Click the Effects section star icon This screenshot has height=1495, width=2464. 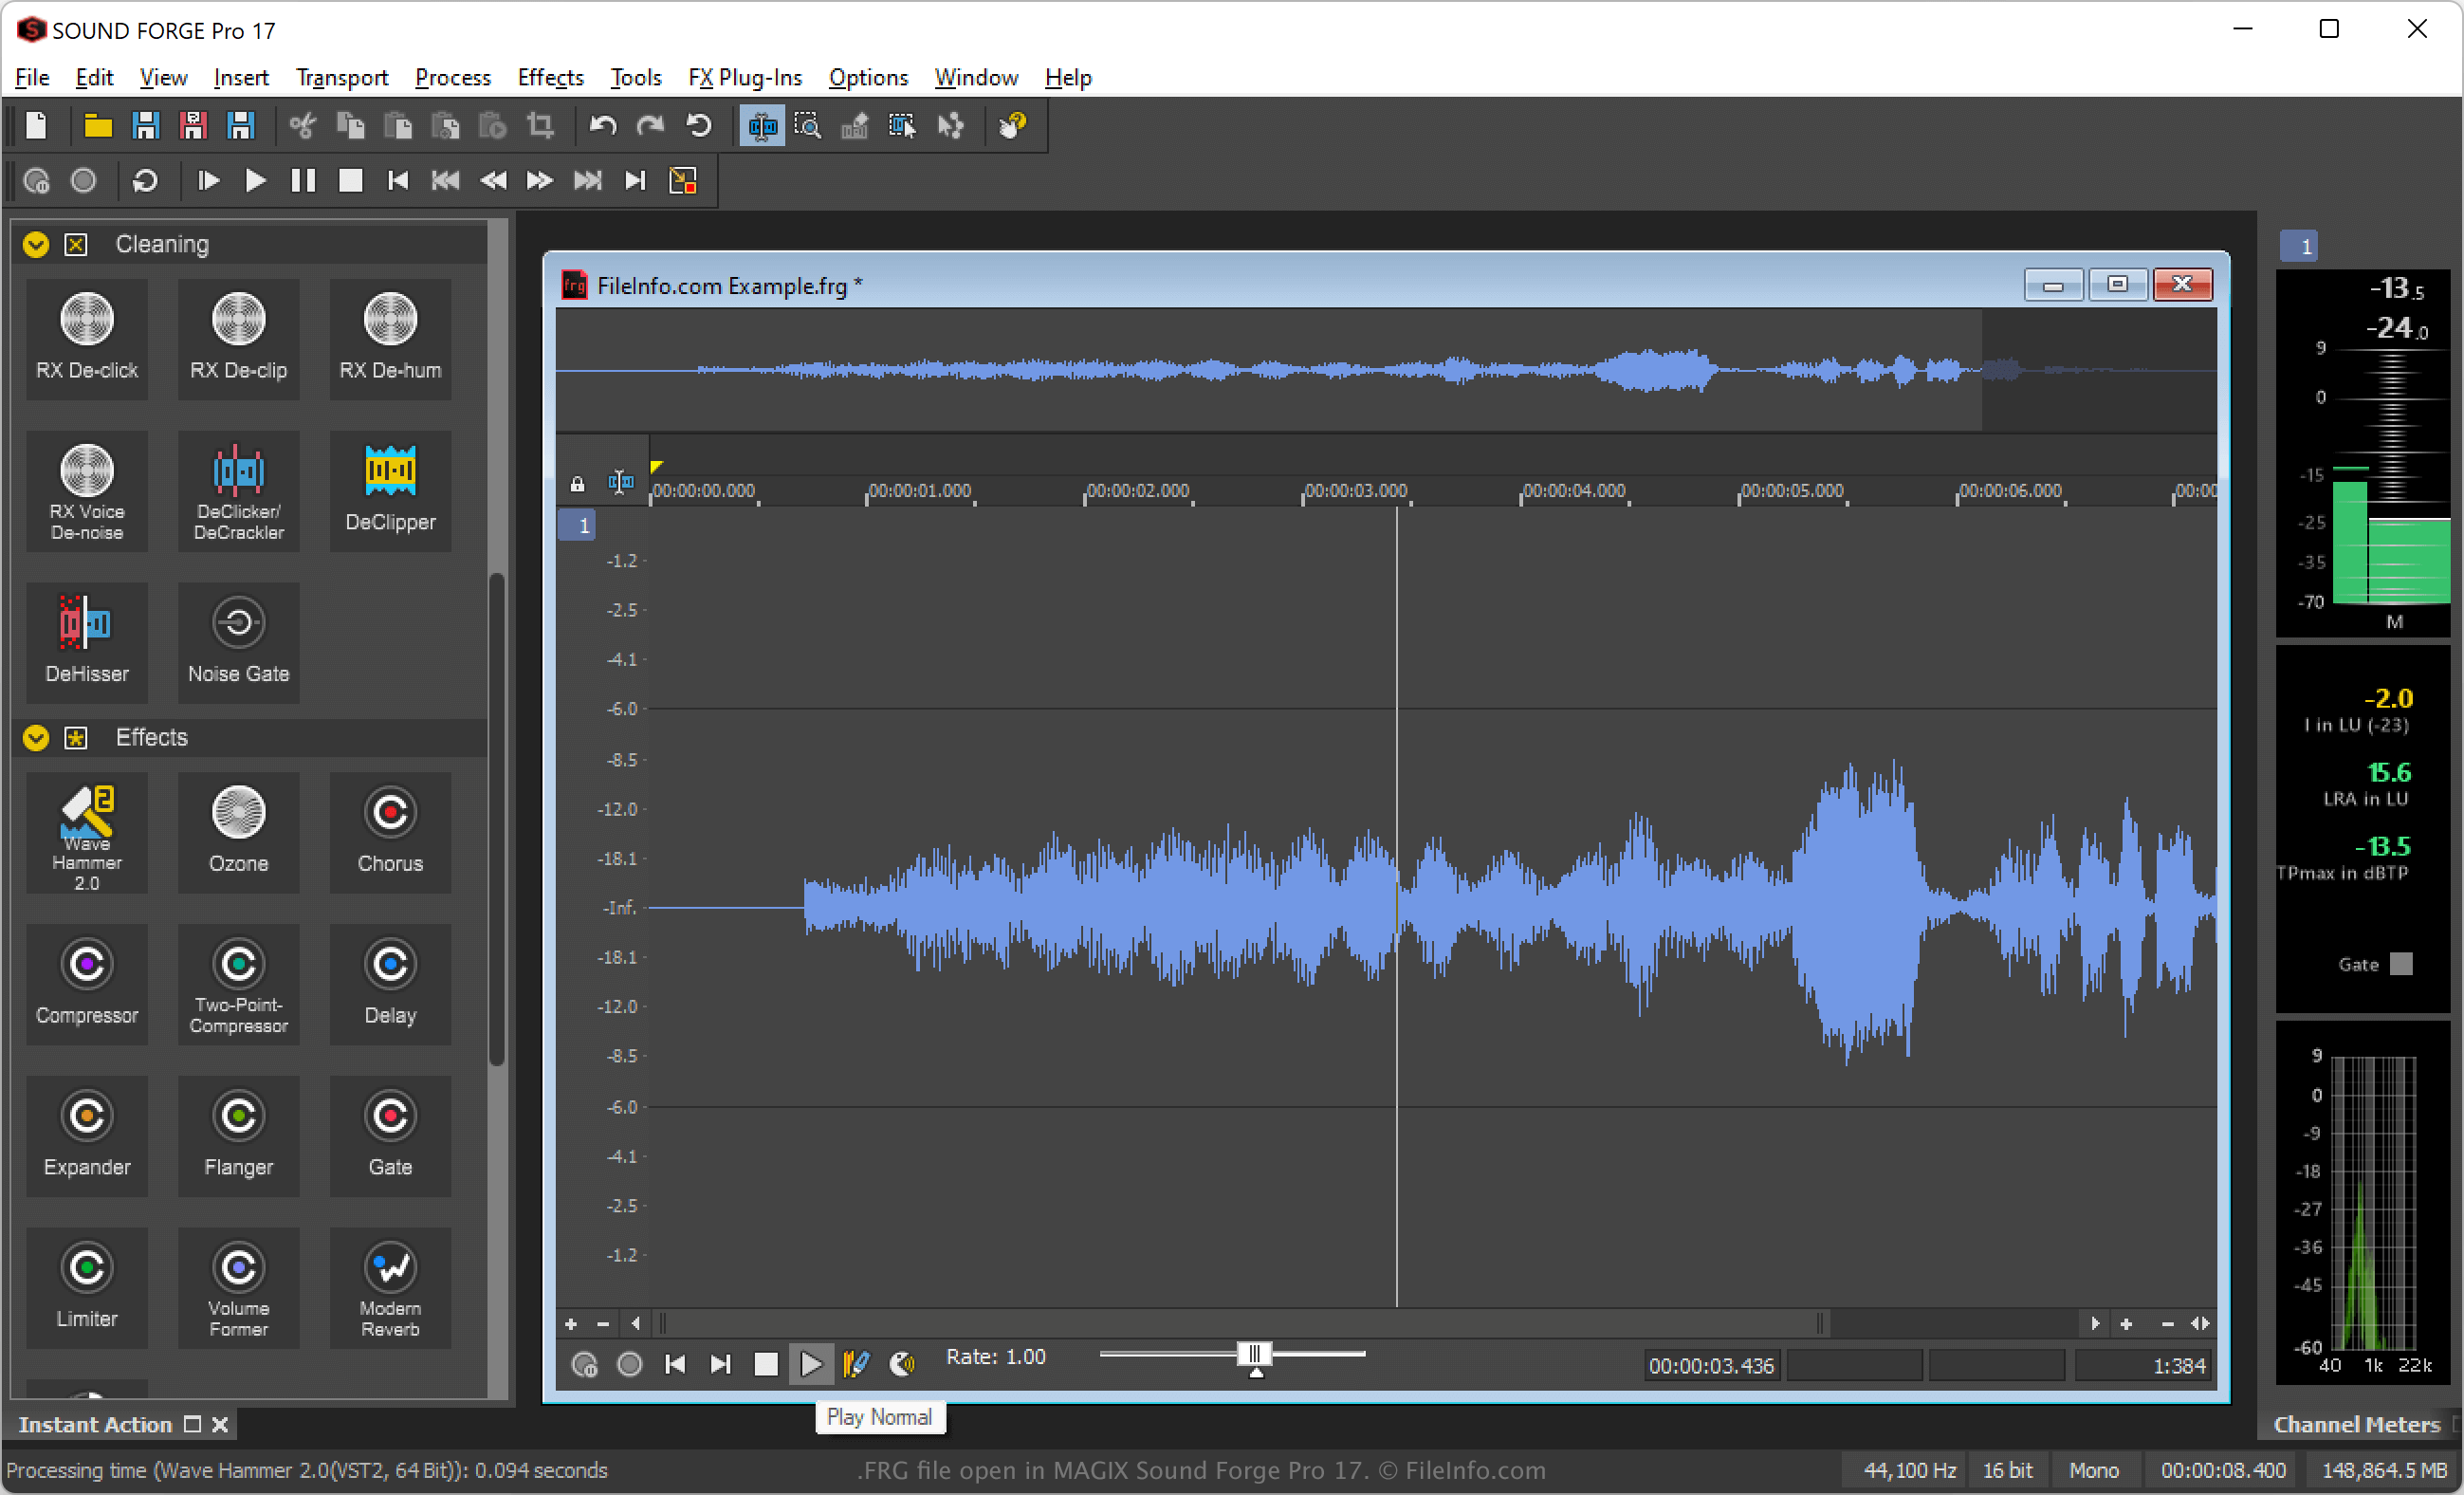pyautogui.click(x=76, y=738)
